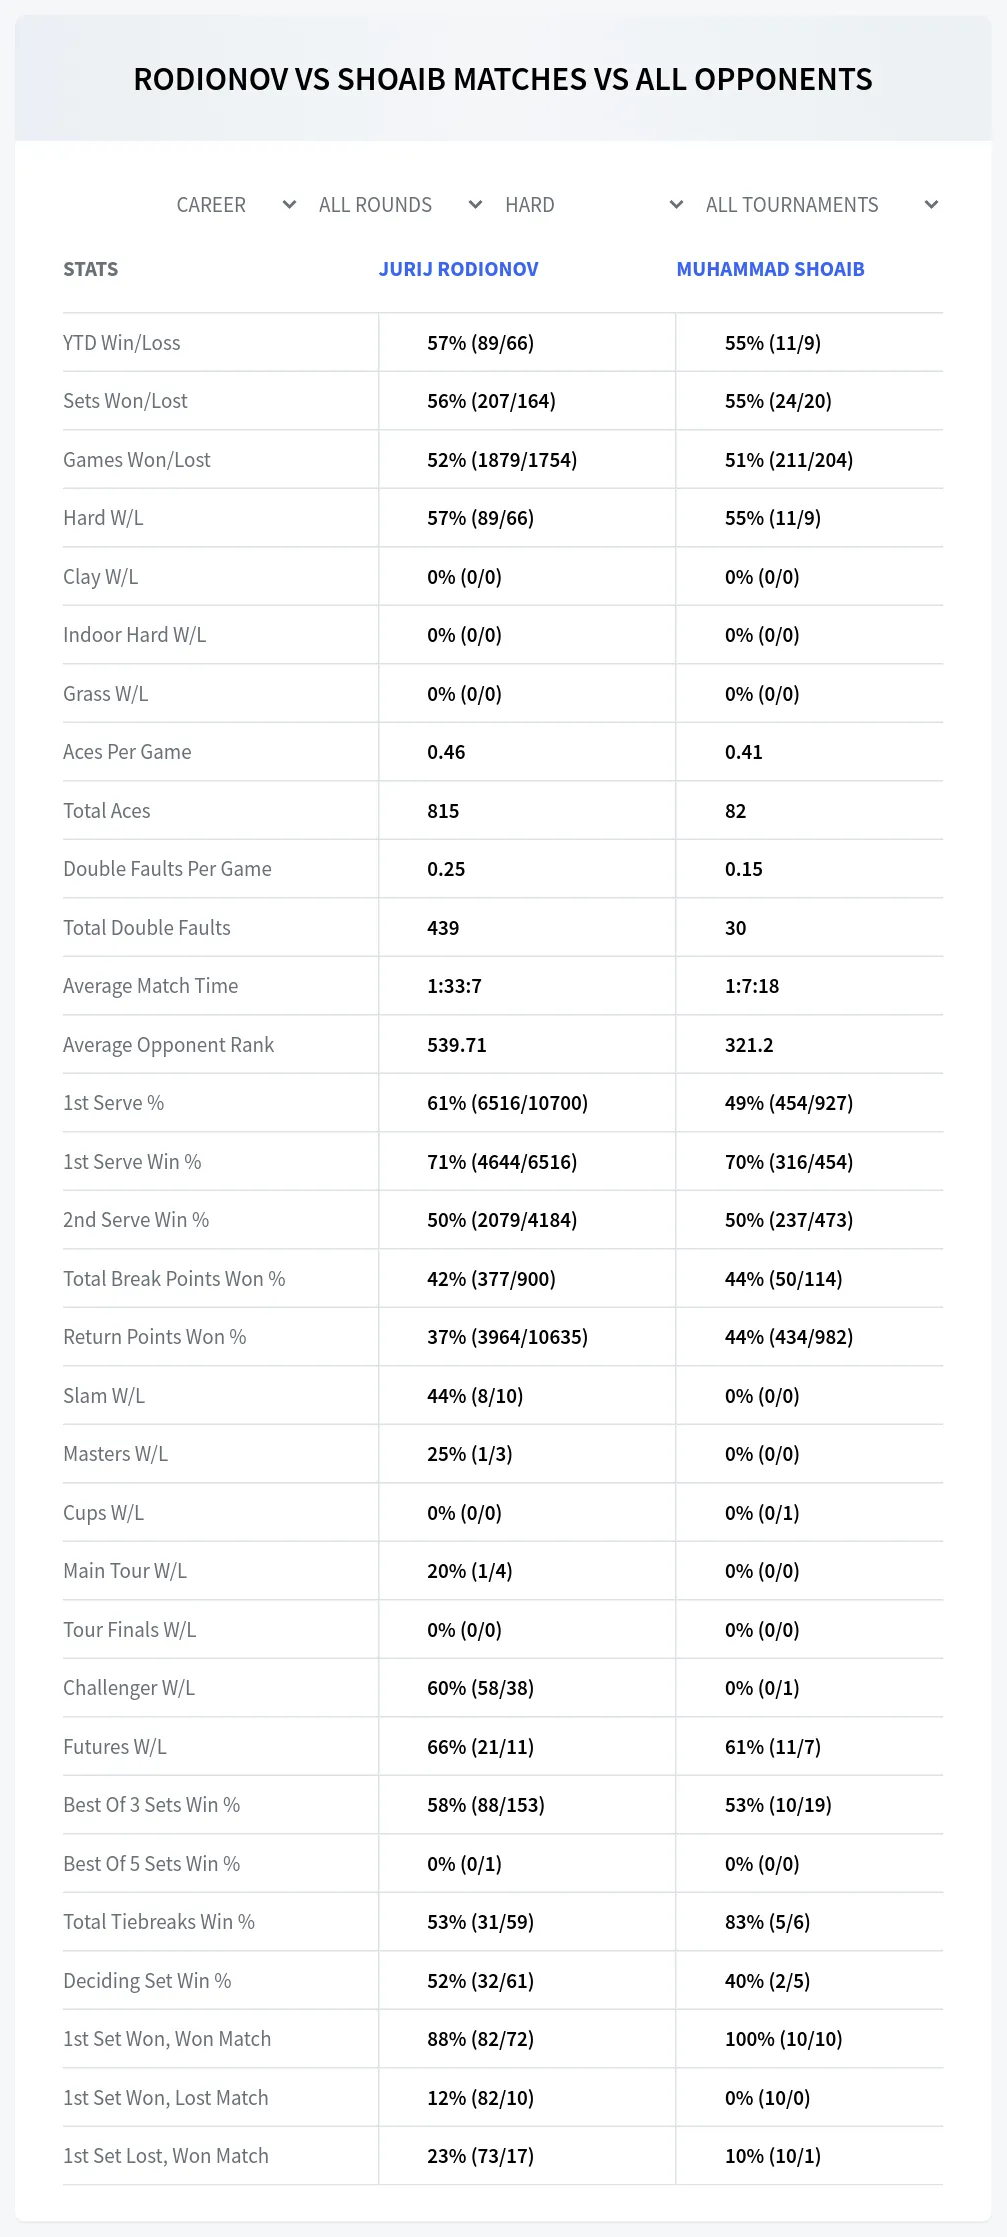Click the chevron next to HARD

tap(677, 205)
